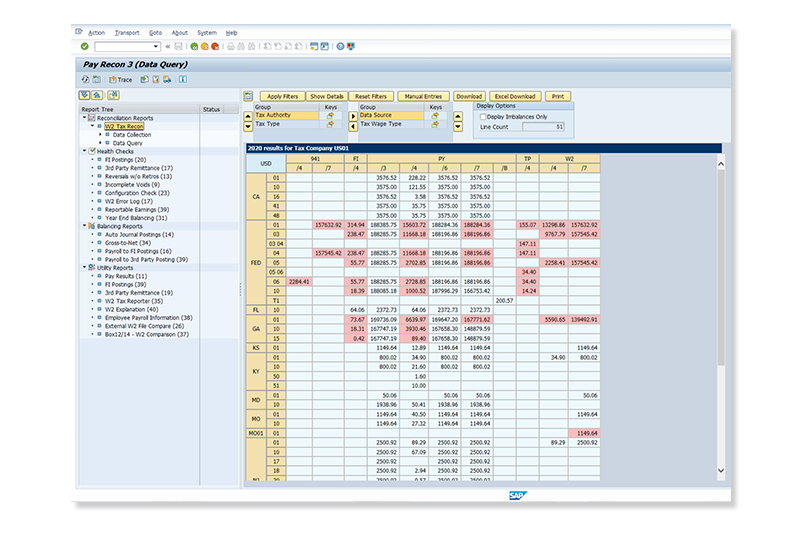The height and width of the screenshot is (534, 800).
Task: Select FI Postings (20) under Health Checks
Action: coord(126,160)
